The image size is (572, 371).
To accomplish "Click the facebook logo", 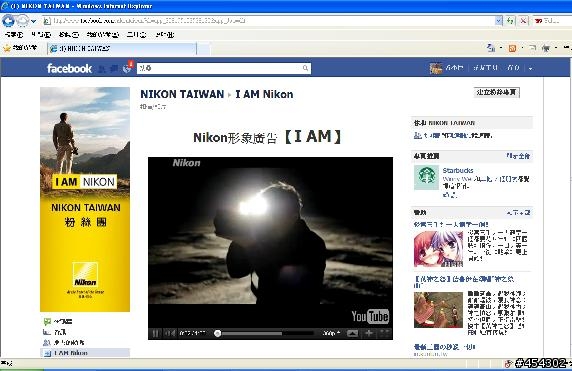I will click(x=69, y=68).
